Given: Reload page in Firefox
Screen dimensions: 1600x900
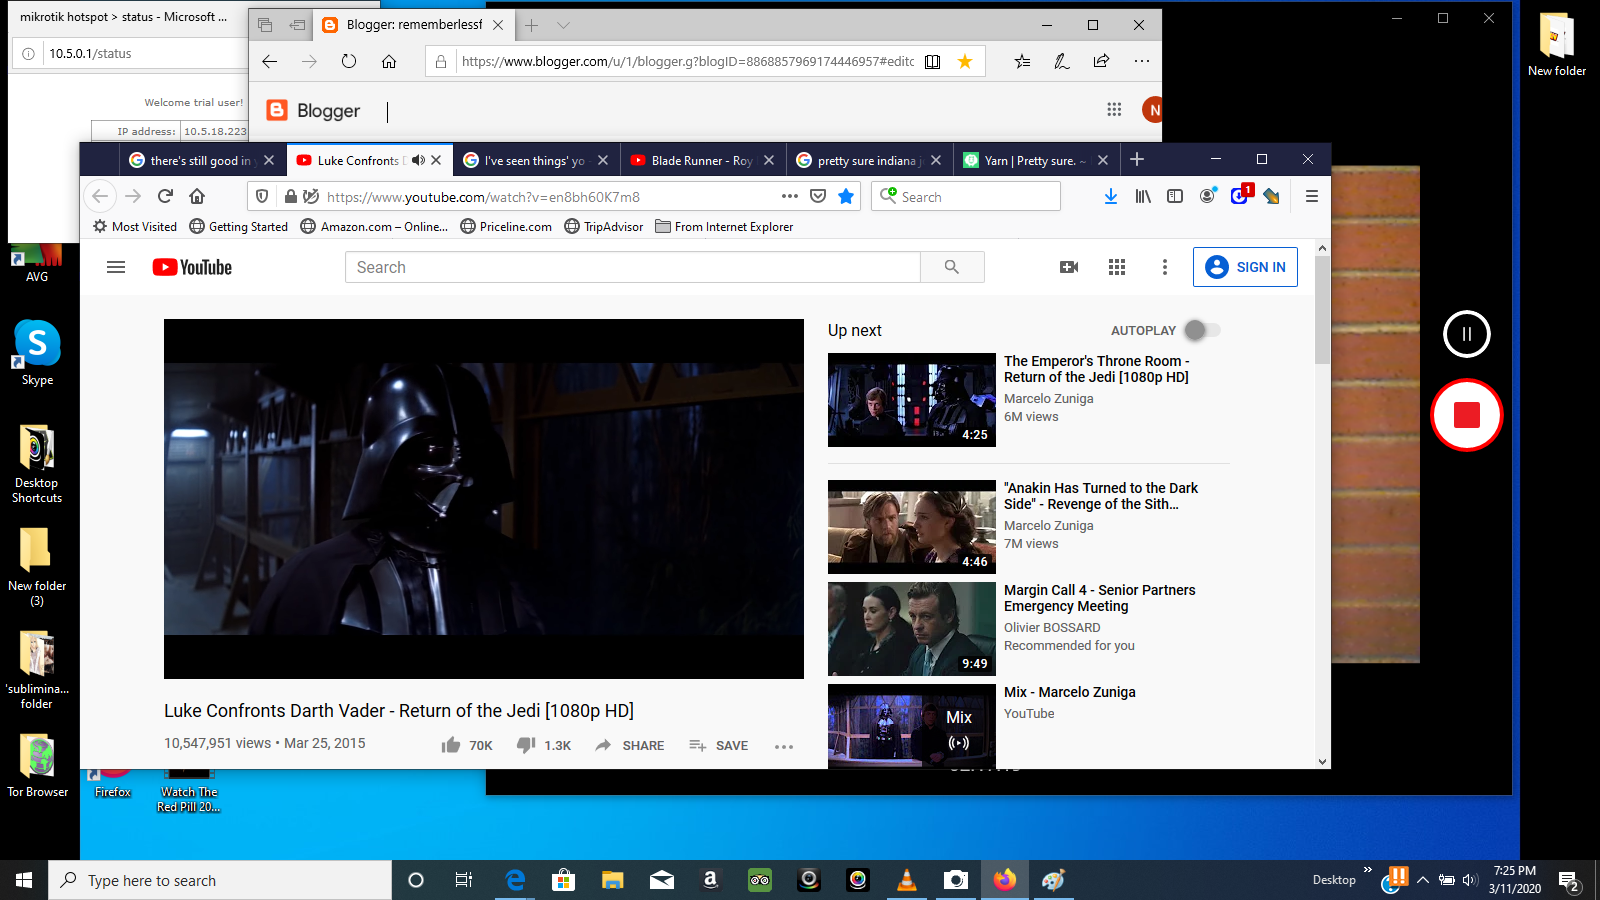Looking at the screenshot, I should [x=166, y=196].
